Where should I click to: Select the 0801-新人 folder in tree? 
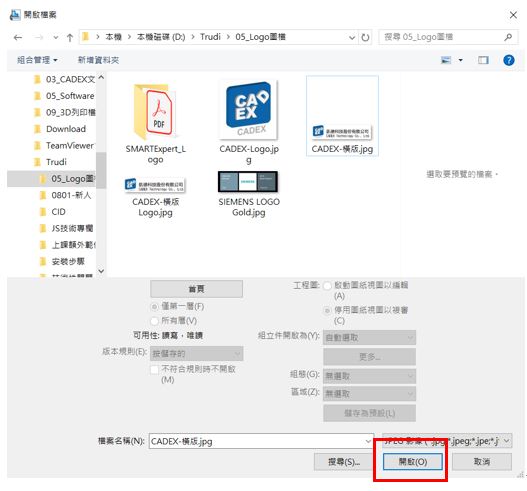66,195
